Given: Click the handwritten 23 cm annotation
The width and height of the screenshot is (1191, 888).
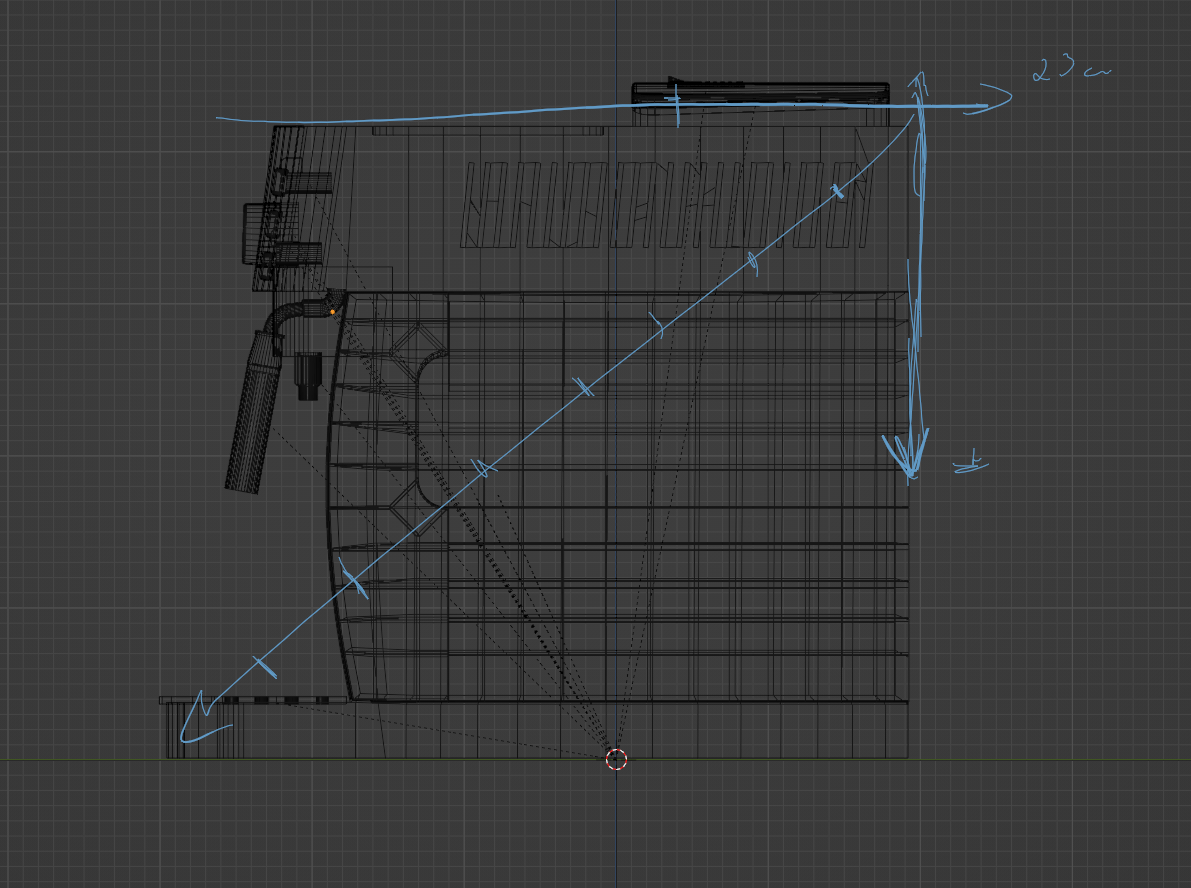Looking at the screenshot, I should (1071, 69).
